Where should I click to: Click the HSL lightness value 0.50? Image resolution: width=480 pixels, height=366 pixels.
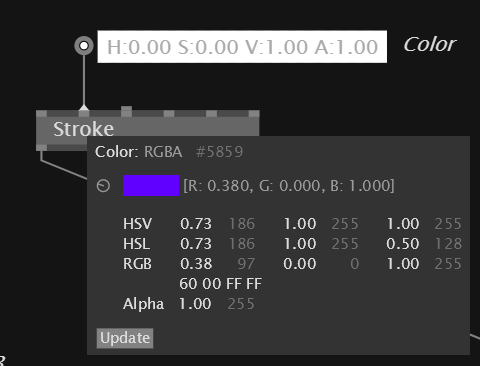coord(403,244)
